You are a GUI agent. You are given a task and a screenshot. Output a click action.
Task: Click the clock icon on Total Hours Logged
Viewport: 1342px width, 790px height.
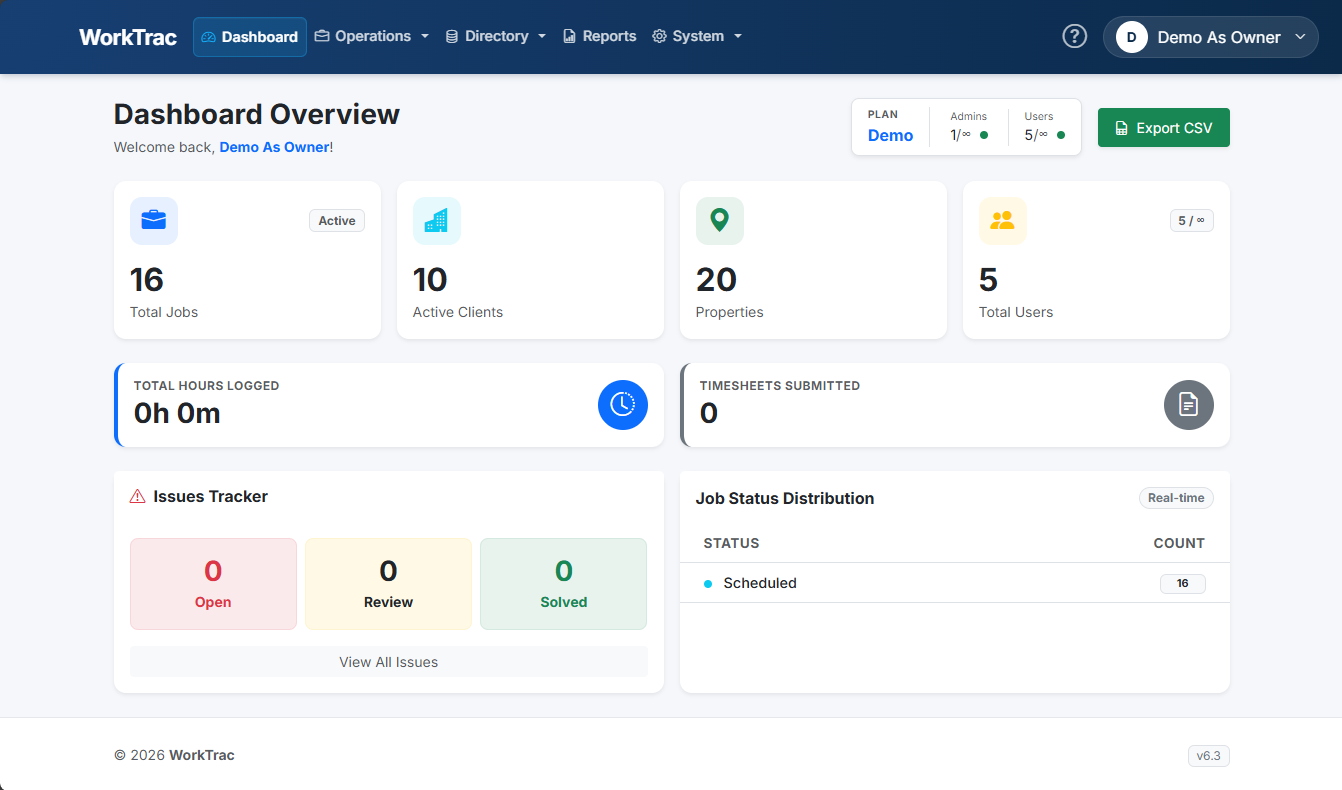pyautogui.click(x=623, y=405)
